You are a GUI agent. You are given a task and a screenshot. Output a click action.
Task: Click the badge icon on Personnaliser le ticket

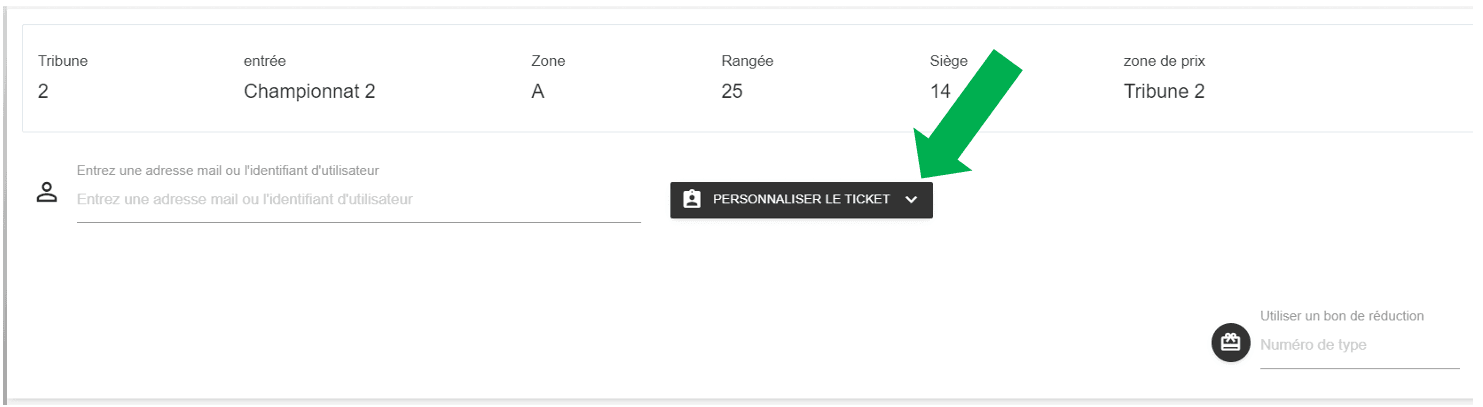click(691, 199)
